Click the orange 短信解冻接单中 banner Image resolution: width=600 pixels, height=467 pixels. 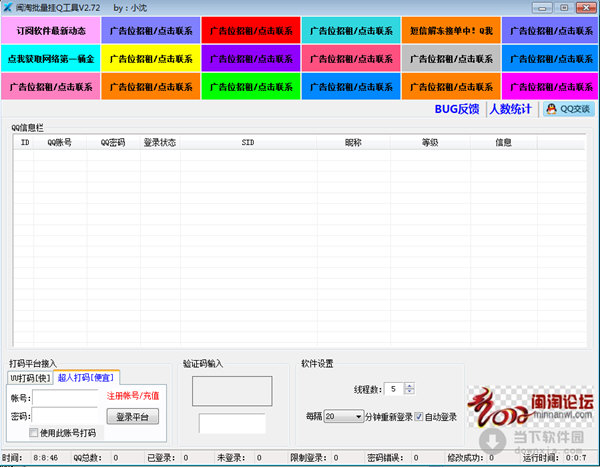pyautogui.click(x=451, y=30)
